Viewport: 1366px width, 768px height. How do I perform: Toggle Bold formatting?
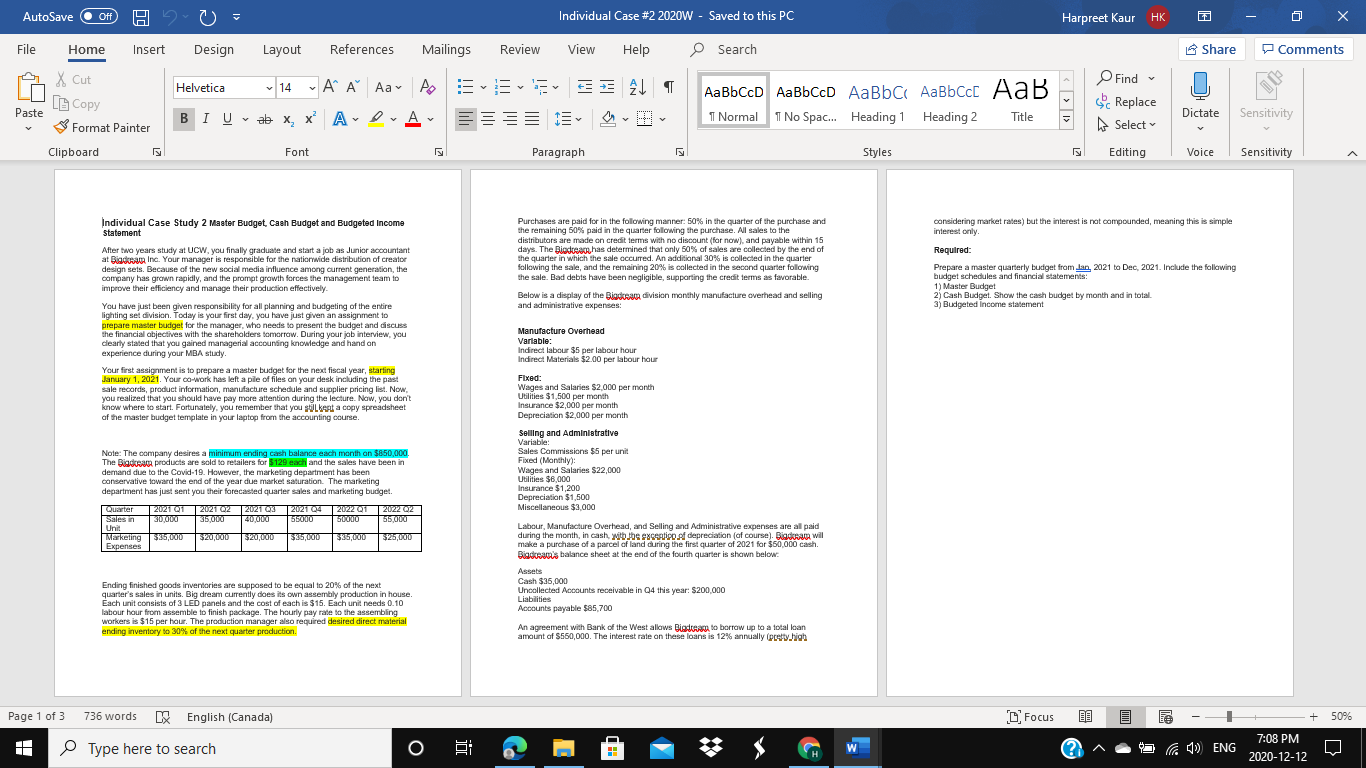[x=185, y=120]
